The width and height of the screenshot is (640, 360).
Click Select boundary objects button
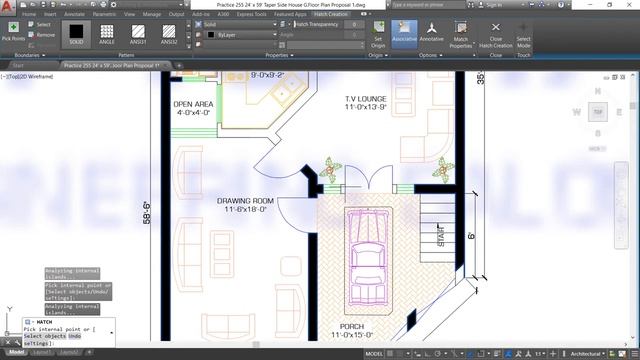(39, 24)
